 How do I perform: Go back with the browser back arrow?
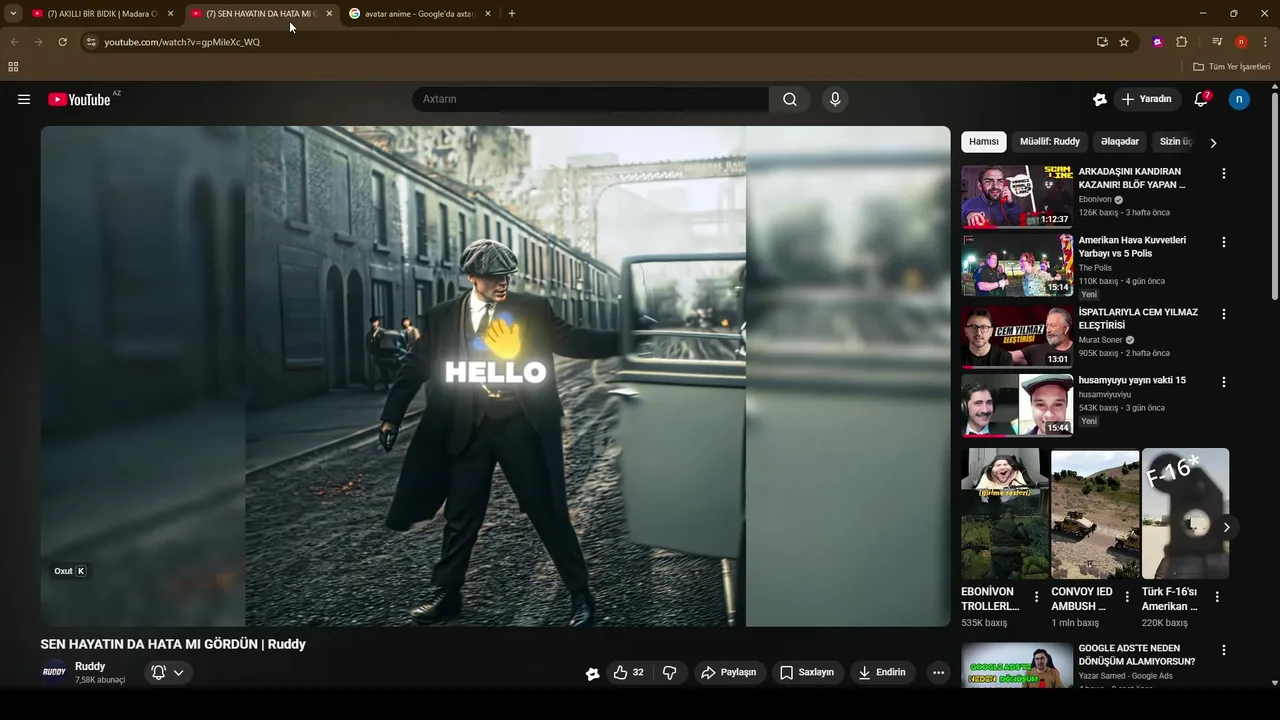pos(14,42)
